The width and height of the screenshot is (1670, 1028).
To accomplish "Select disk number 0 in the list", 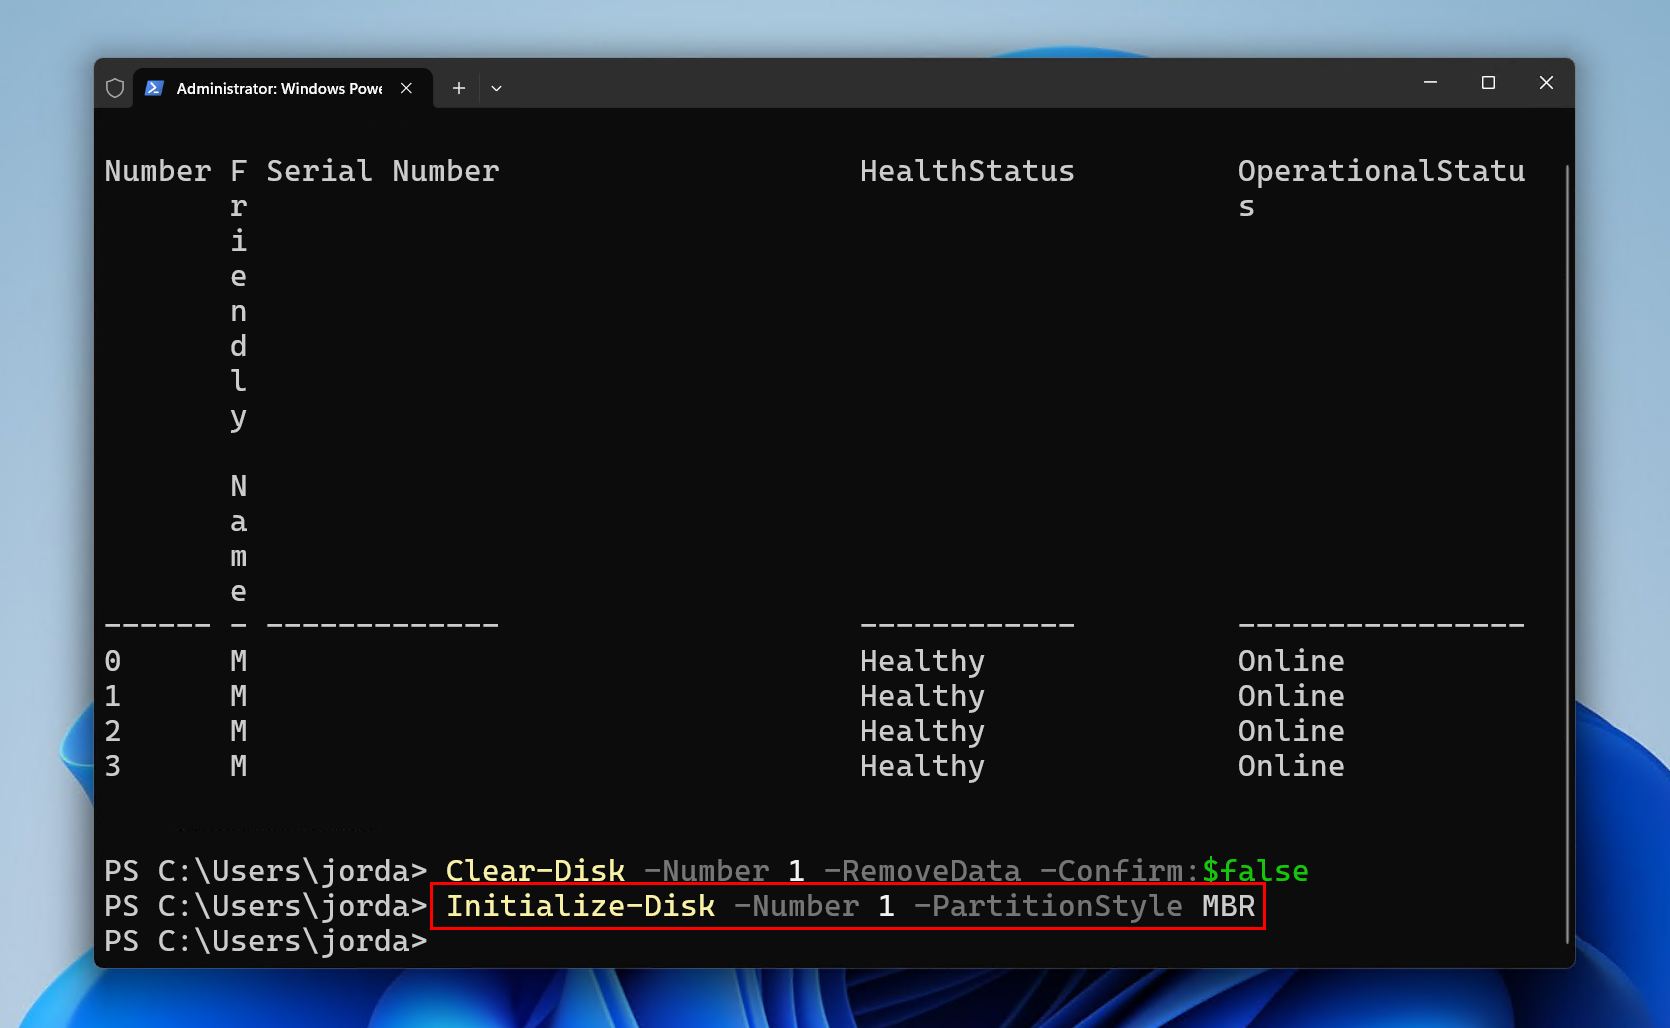I will pyautogui.click(x=112, y=660).
